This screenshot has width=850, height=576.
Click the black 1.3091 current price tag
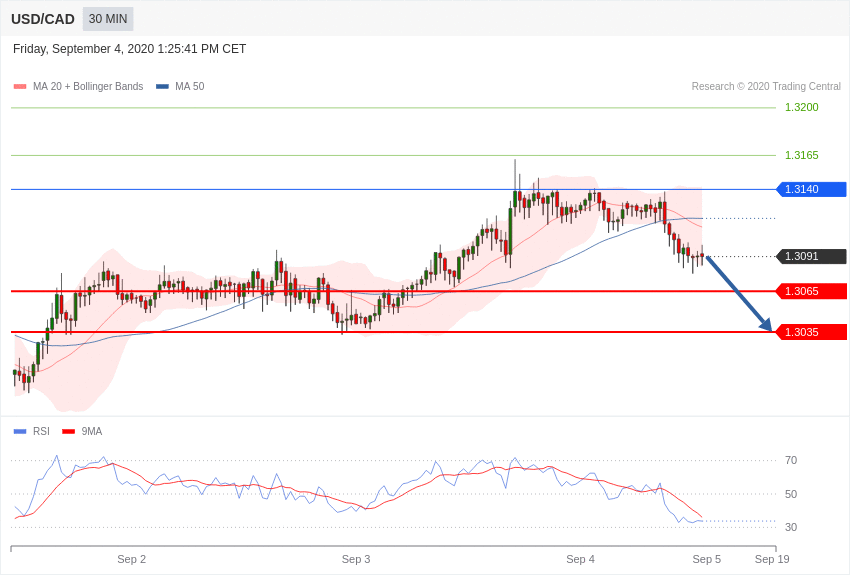click(x=812, y=256)
